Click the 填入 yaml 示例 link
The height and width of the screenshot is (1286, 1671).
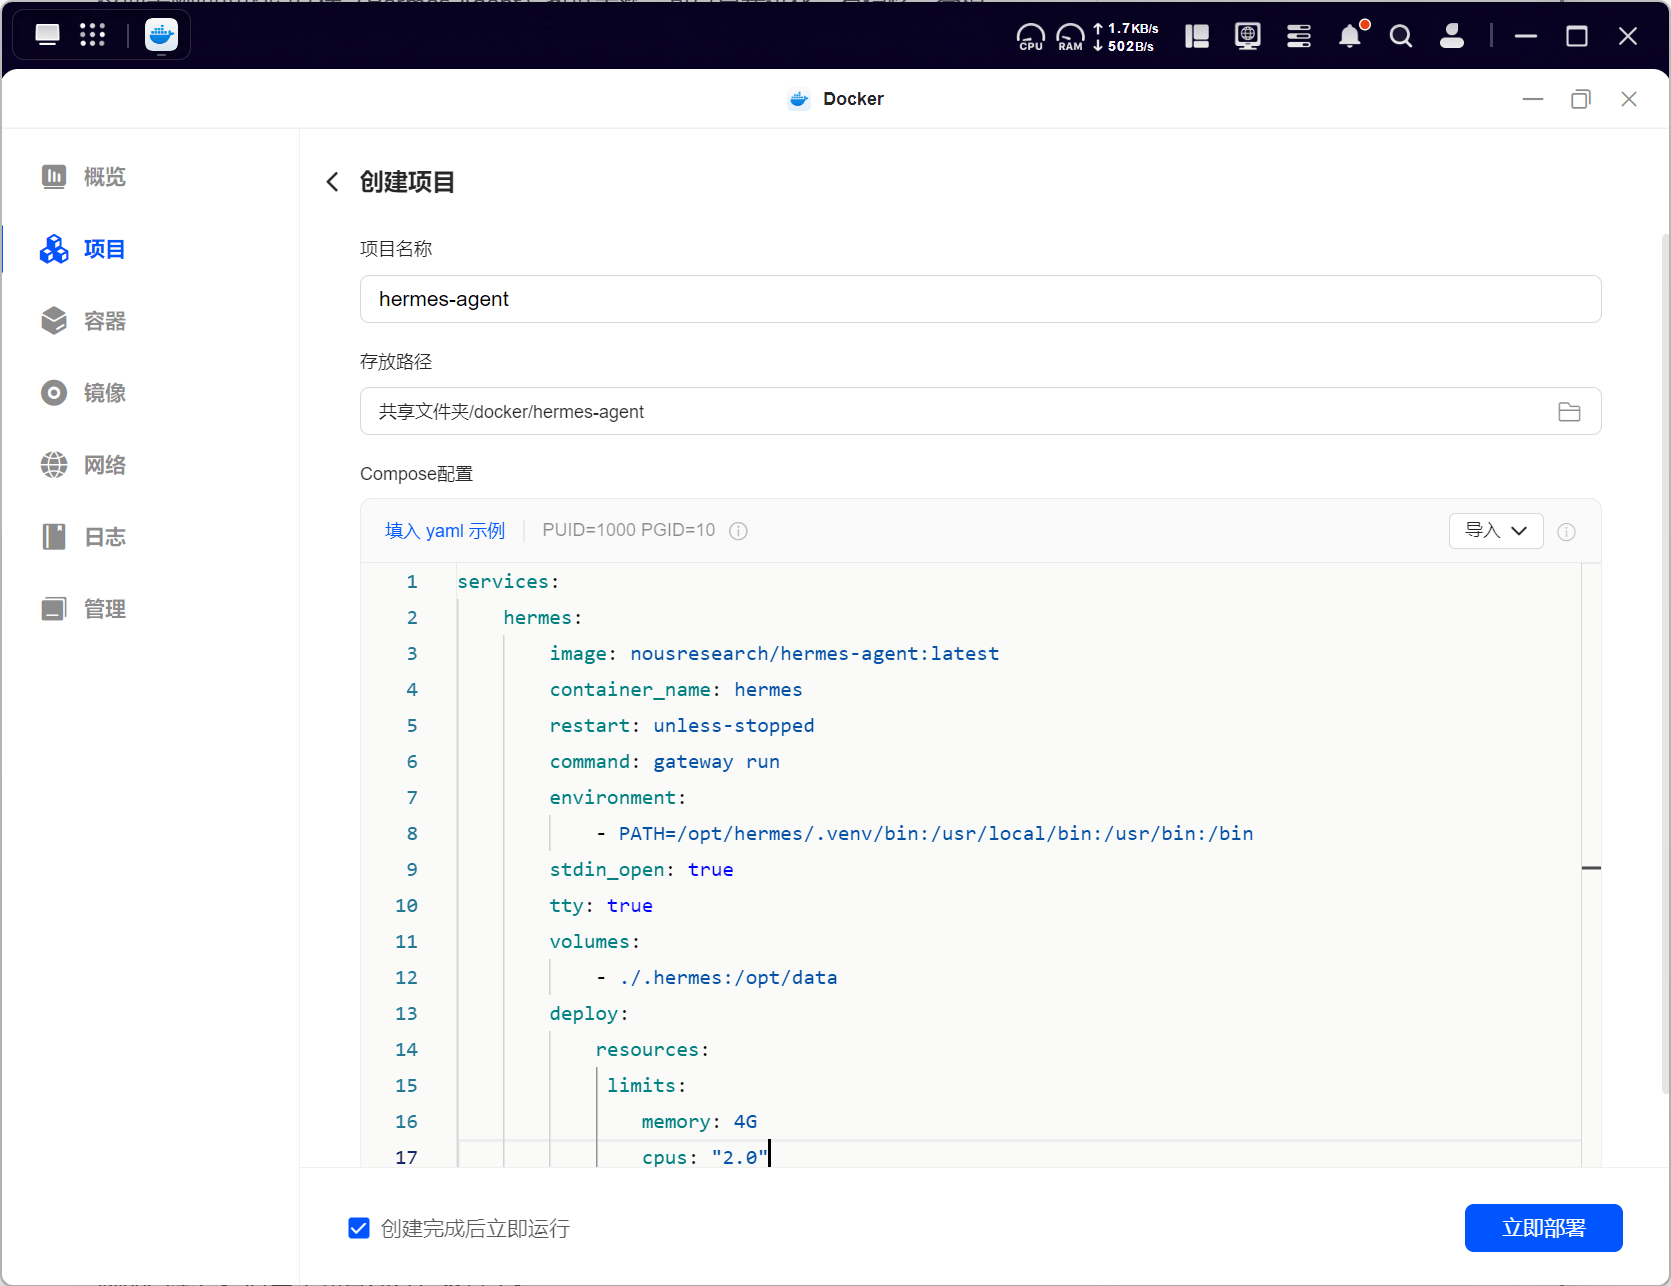(445, 531)
